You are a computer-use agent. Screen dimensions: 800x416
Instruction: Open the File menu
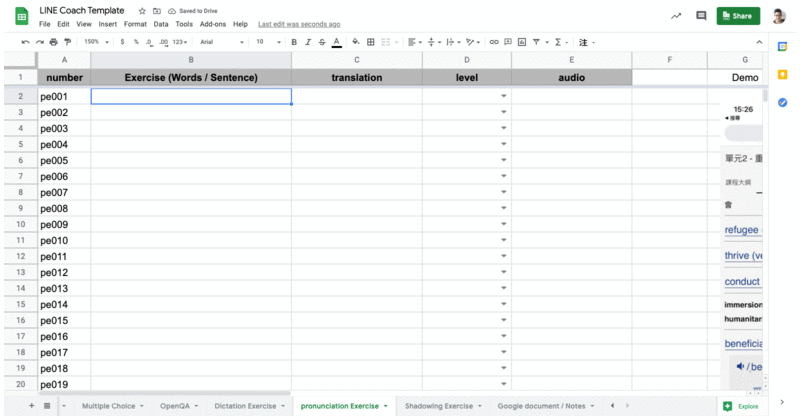click(x=45, y=24)
